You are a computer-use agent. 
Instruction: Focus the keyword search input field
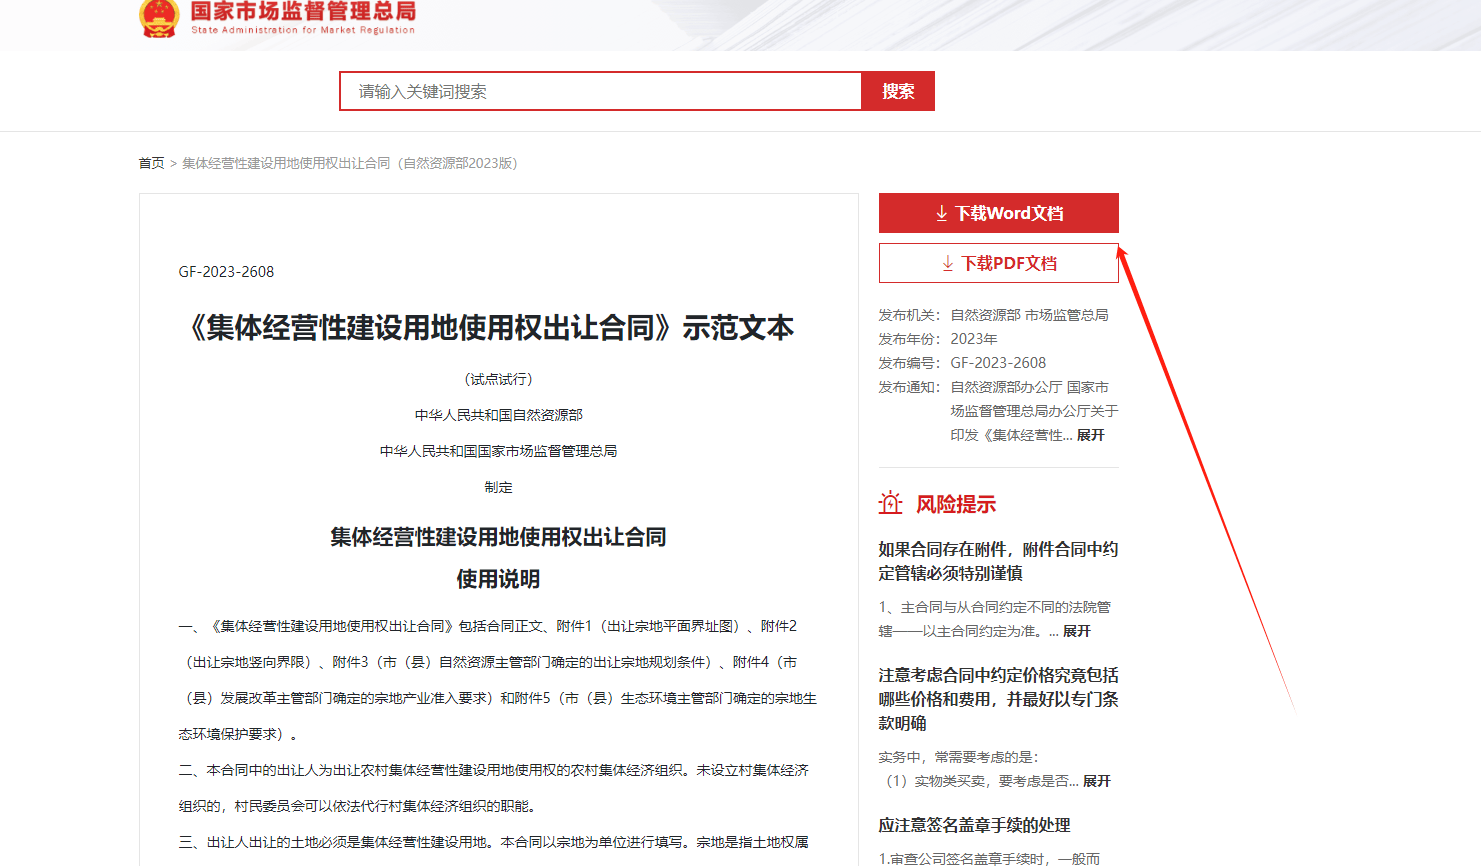coord(600,91)
